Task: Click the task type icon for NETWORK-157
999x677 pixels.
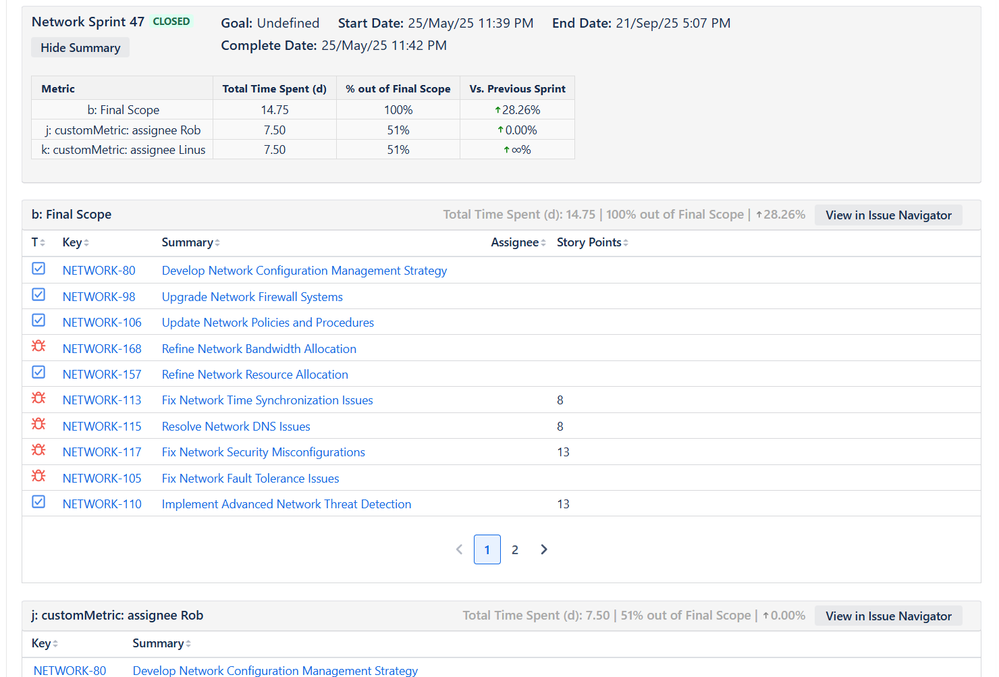Action: [38, 372]
